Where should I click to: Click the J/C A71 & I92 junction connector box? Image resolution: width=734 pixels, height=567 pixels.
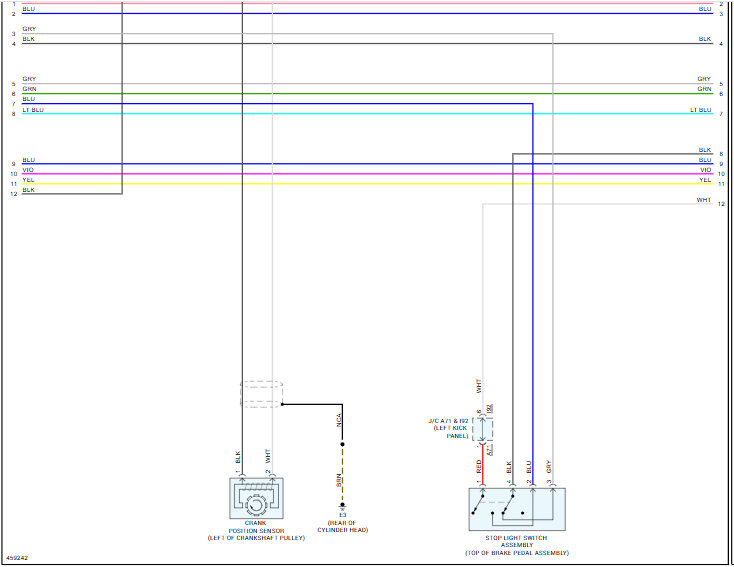[x=483, y=429]
